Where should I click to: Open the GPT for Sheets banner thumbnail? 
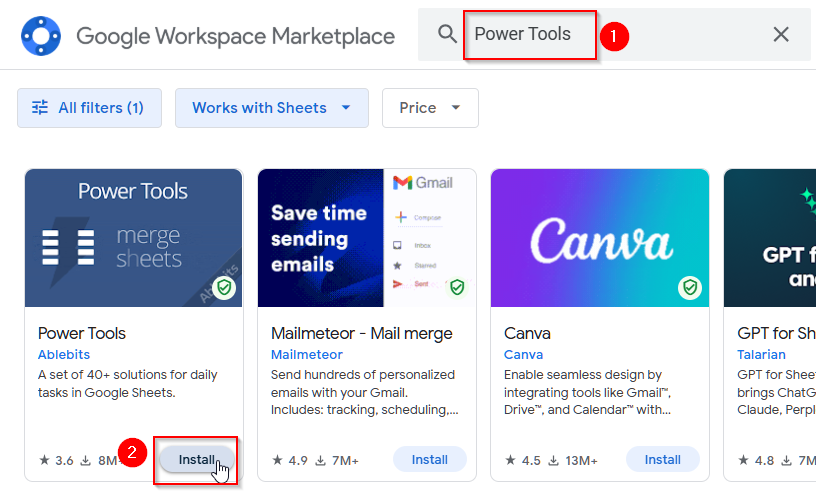(770, 238)
